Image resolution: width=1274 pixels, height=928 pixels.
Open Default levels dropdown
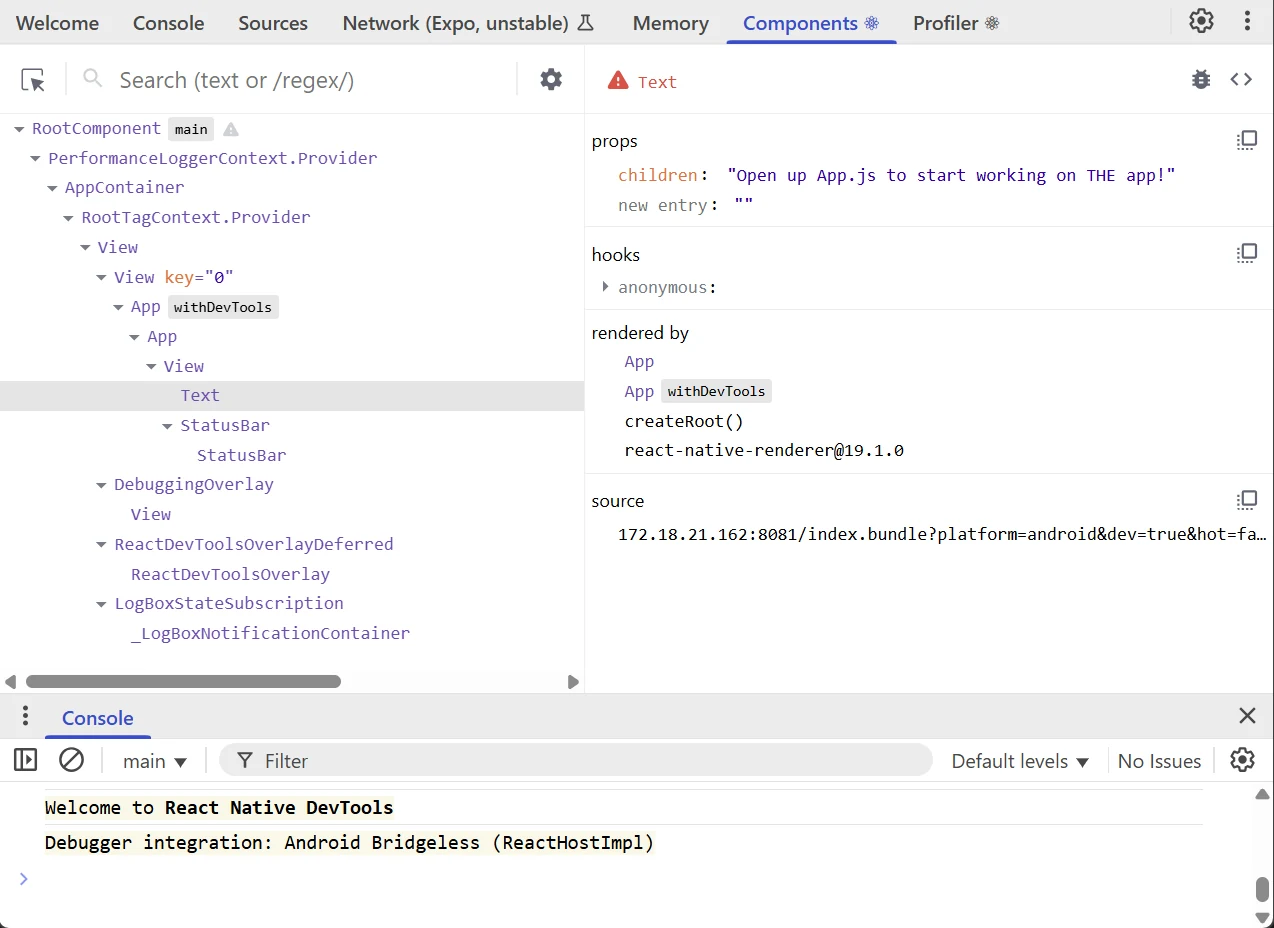[1020, 761]
